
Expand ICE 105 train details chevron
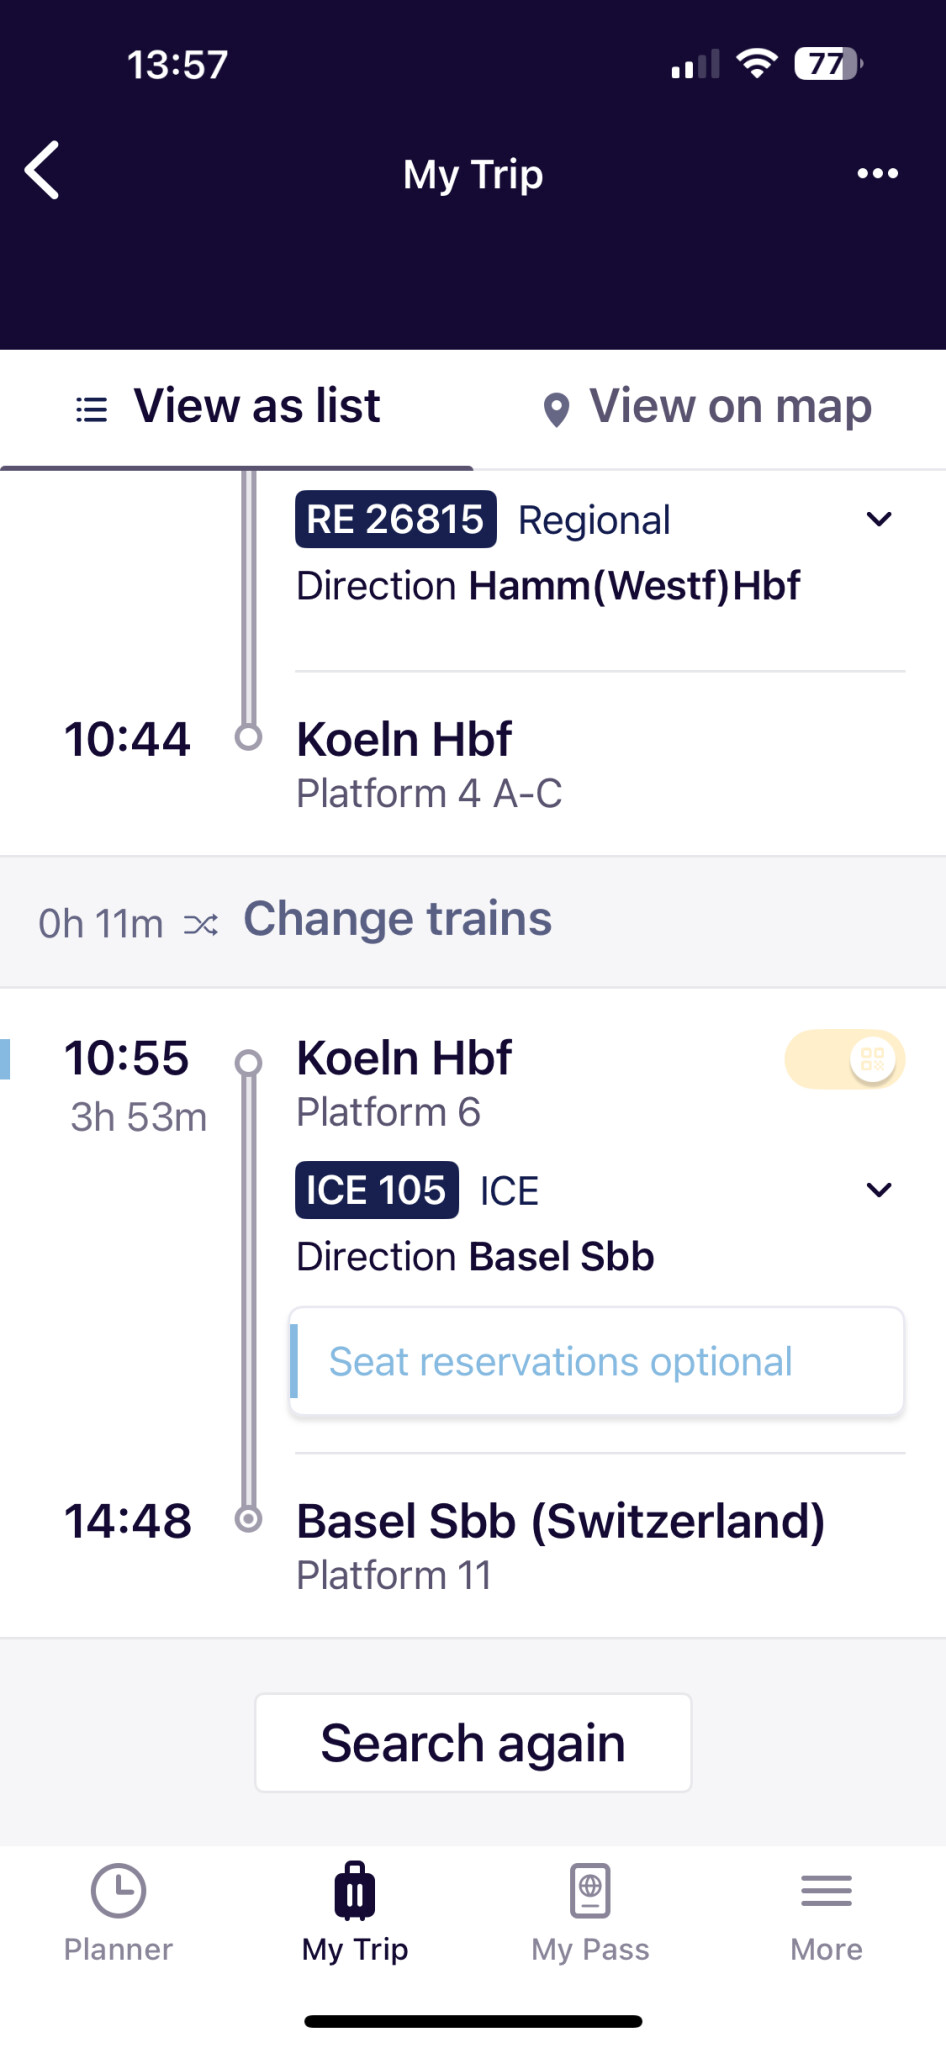(x=879, y=1190)
